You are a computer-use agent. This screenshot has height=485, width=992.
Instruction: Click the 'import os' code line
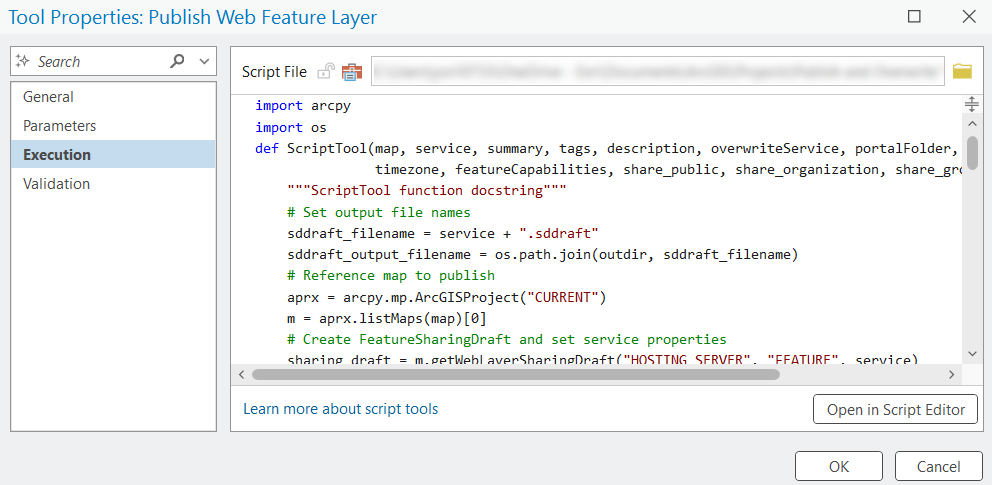(x=291, y=127)
